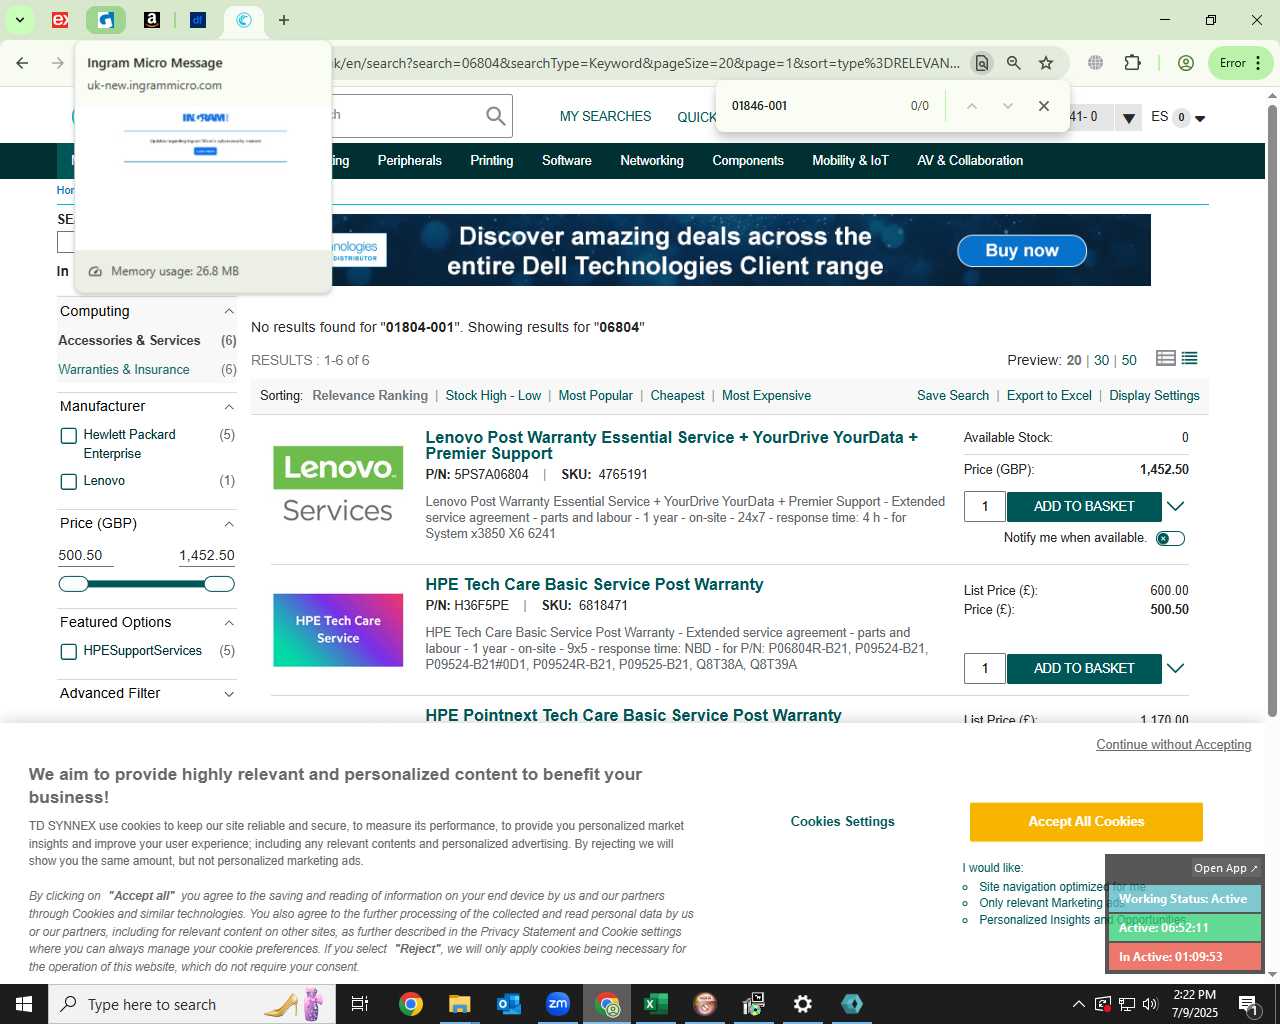The height and width of the screenshot is (1024, 1280).
Task: Expand options arrow beside Lenovo ADD TO BASKET
Action: click(x=1176, y=507)
